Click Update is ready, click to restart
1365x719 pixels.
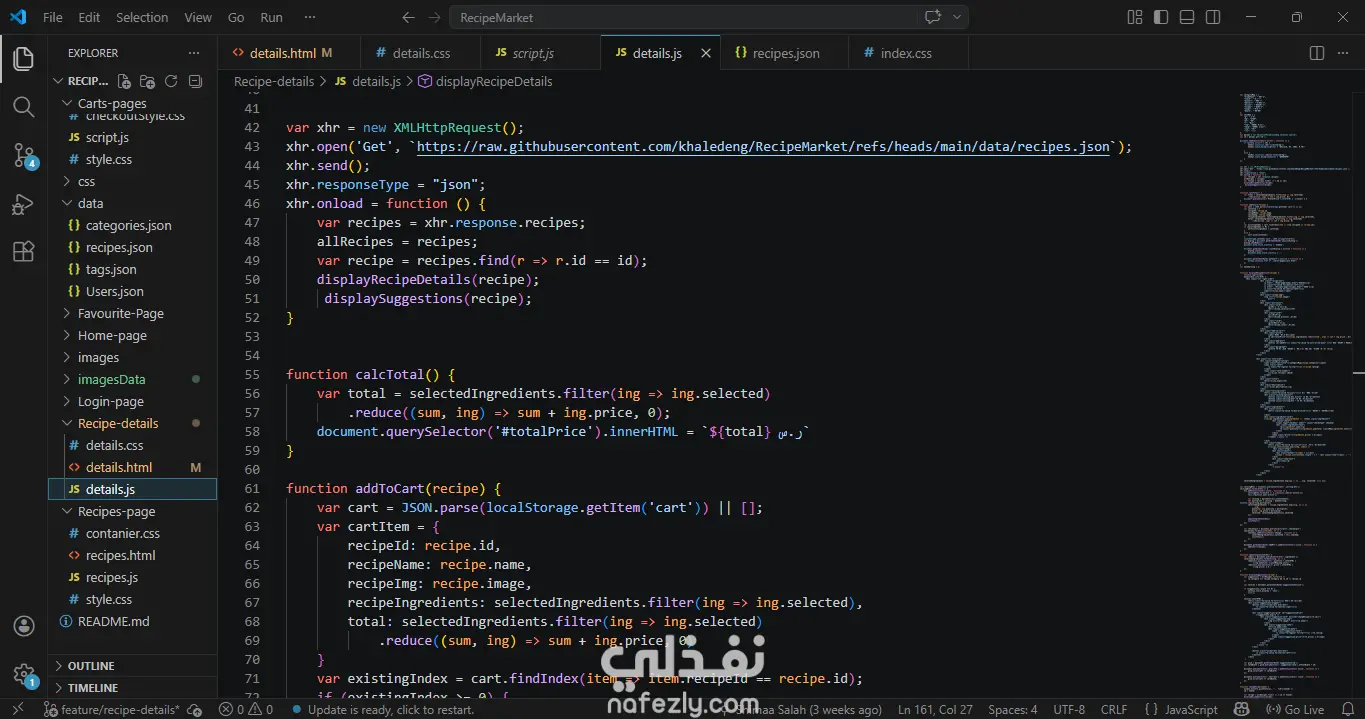tap(383, 709)
